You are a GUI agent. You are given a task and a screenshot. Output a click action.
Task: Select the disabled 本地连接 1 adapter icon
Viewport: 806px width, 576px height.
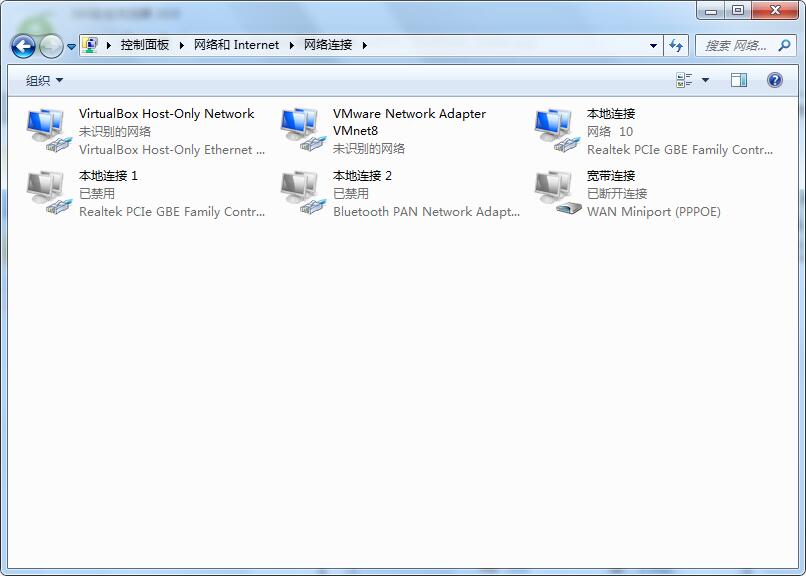(49, 192)
